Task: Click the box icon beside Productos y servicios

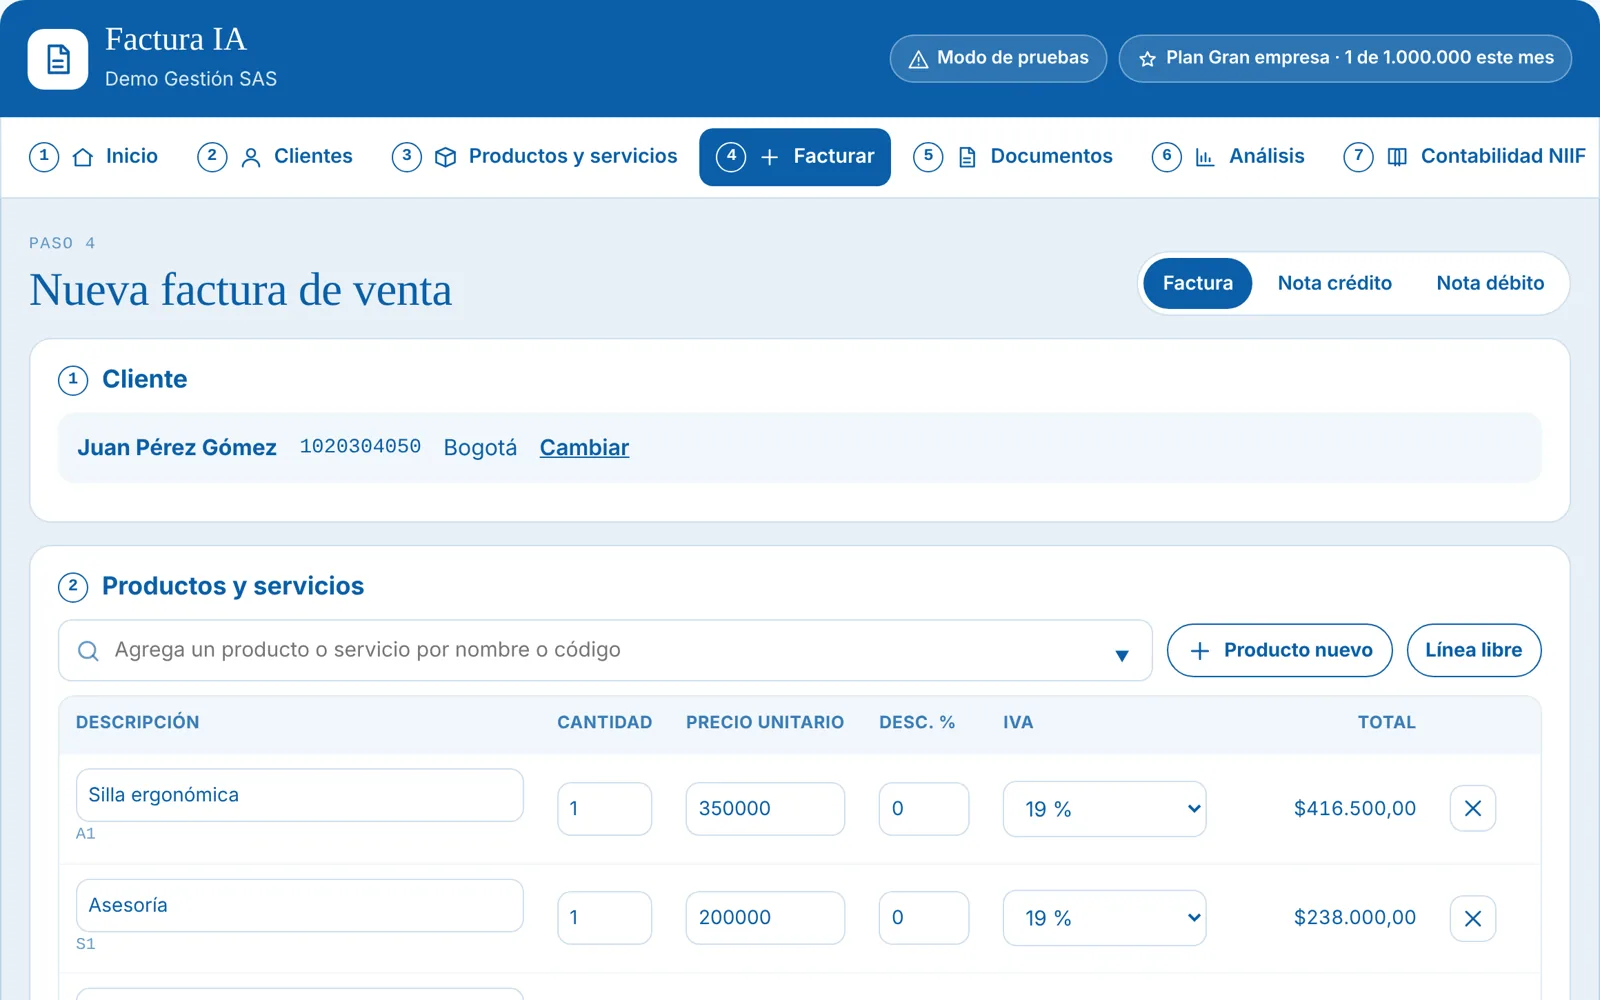Action: click(445, 157)
